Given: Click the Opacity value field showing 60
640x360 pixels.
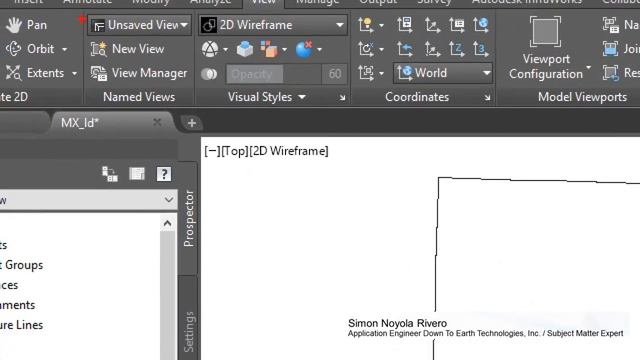Looking at the screenshot, I should pos(335,74).
